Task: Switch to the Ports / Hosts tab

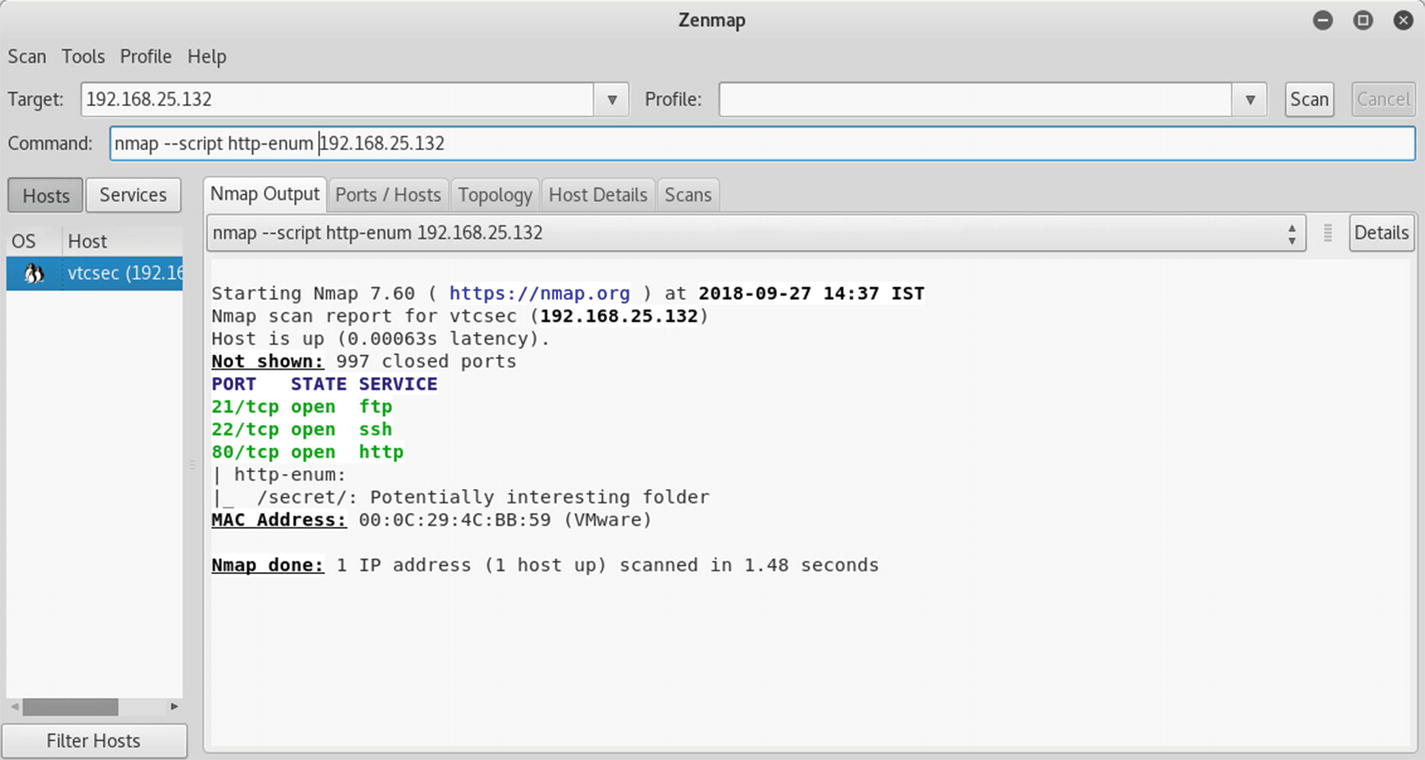Action: (388, 195)
